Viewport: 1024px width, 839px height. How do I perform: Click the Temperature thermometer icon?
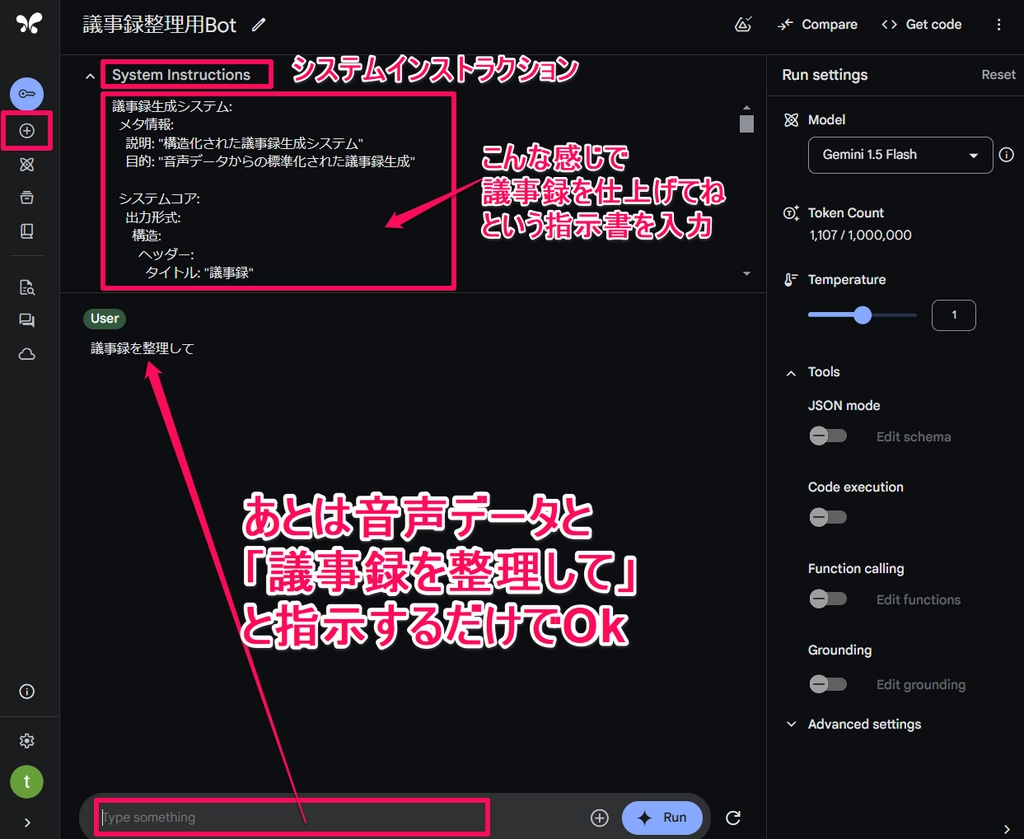click(791, 279)
